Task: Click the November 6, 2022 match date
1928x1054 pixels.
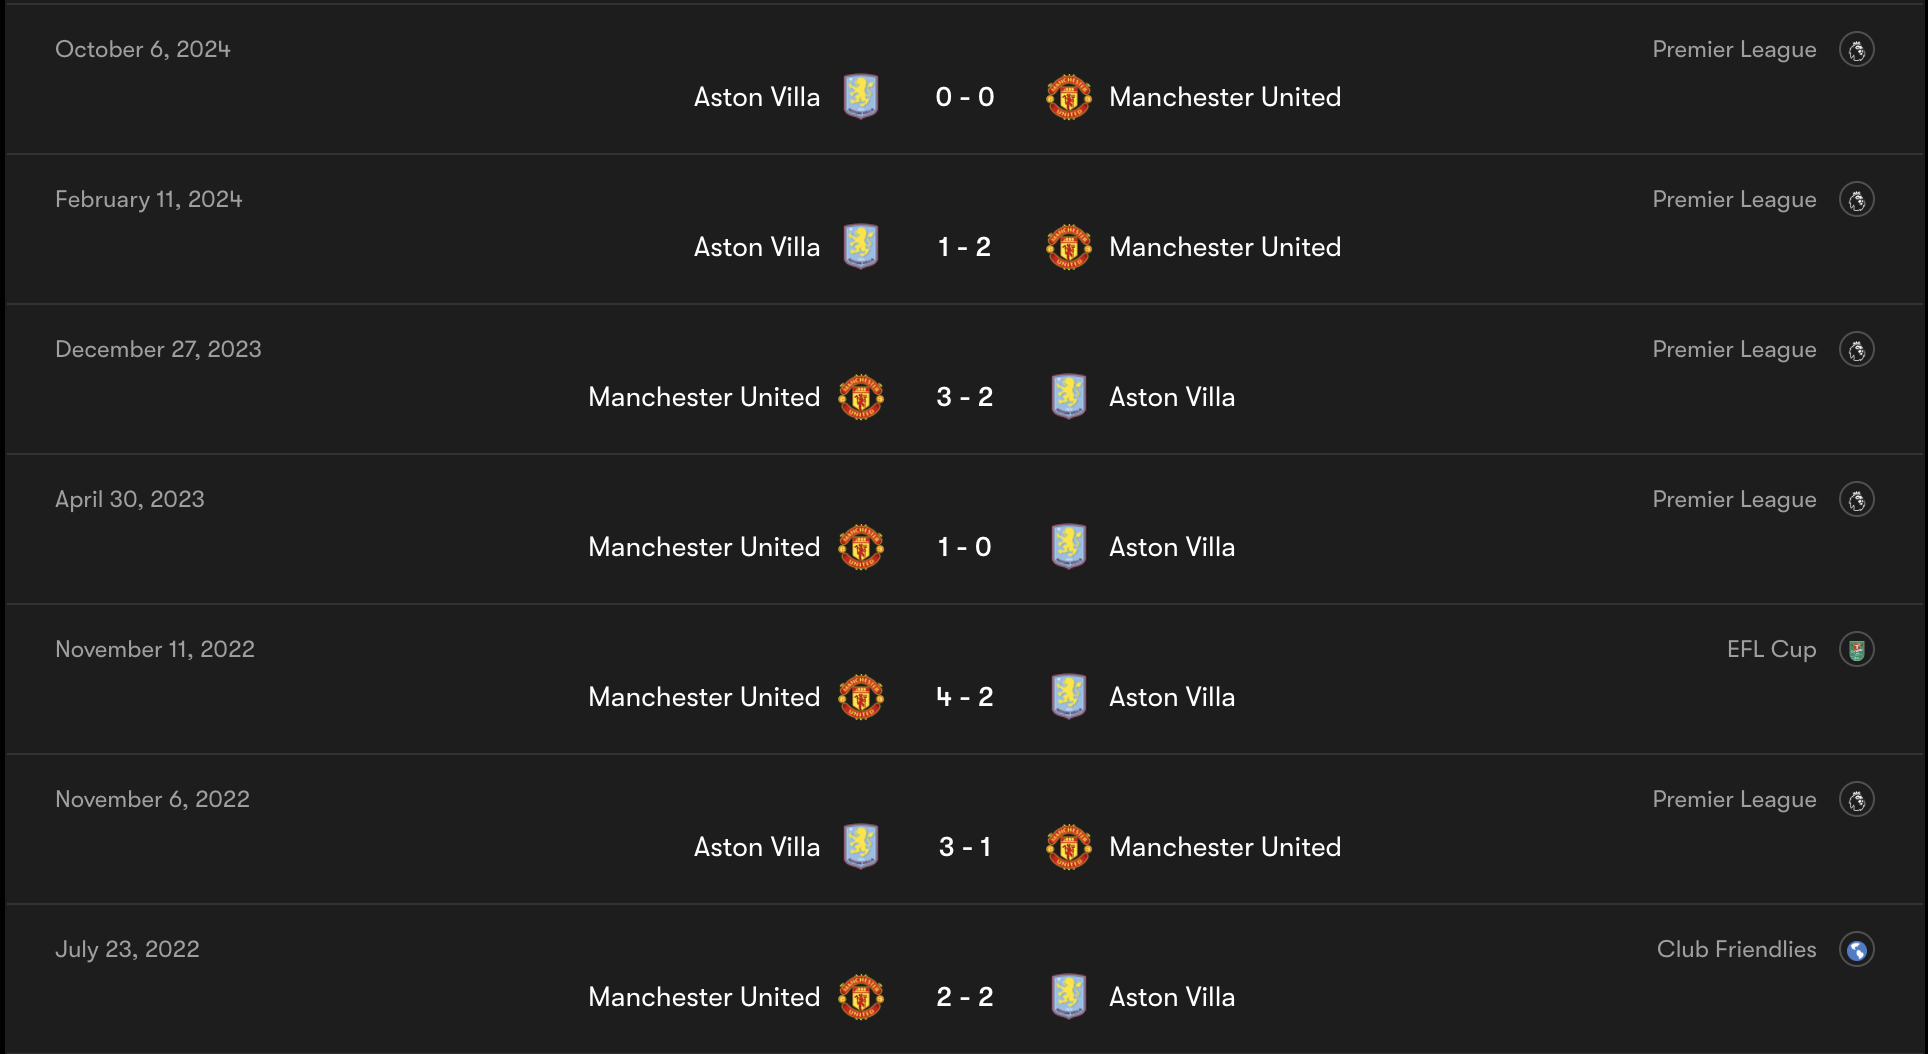Action: click(152, 800)
